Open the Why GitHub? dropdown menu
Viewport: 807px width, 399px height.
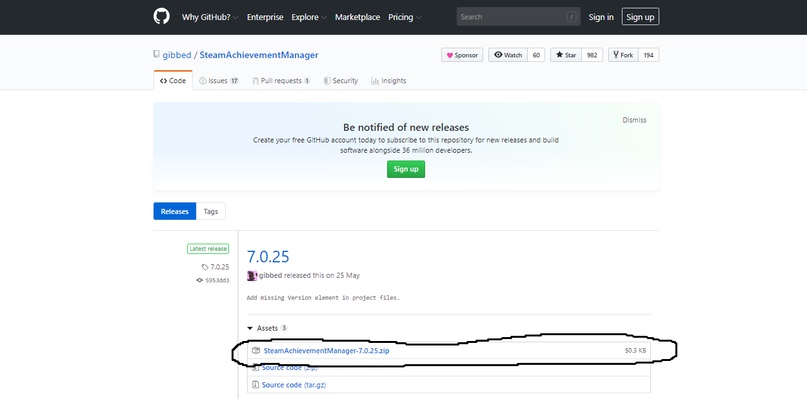tap(209, 17)
